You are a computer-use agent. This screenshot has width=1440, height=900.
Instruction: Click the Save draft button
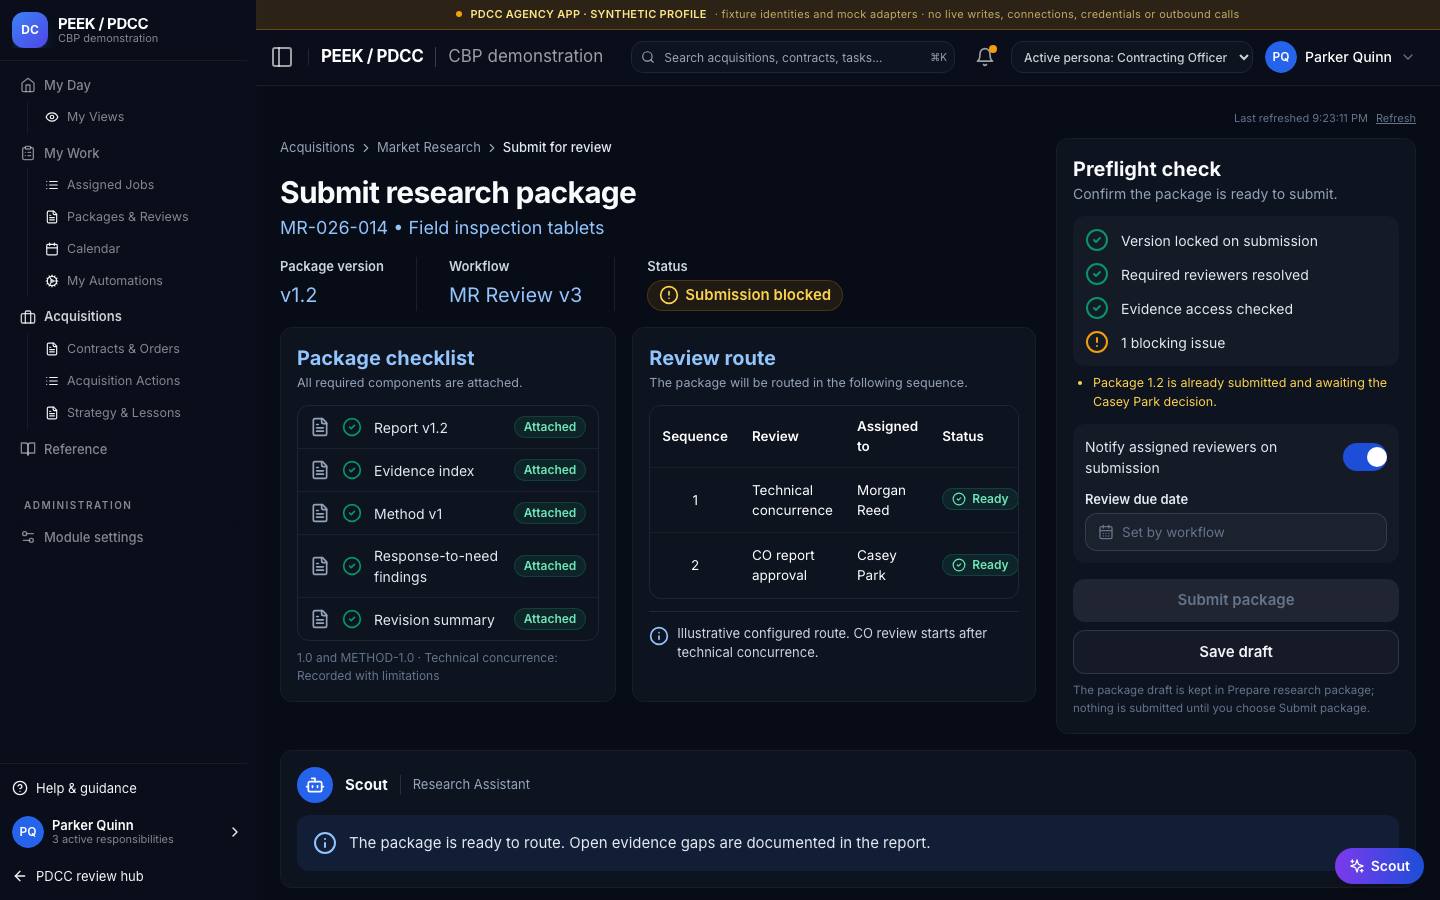pos(1236,652)
